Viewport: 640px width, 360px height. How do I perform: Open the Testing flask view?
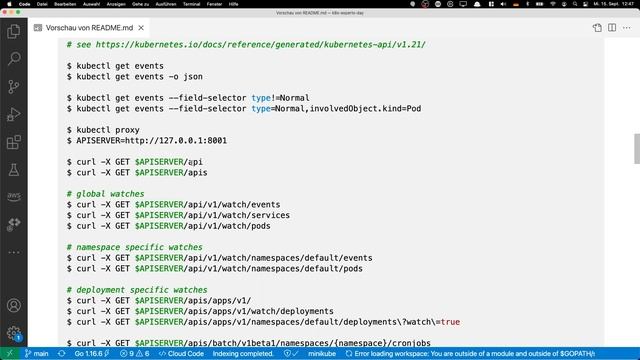pos(13,170)
